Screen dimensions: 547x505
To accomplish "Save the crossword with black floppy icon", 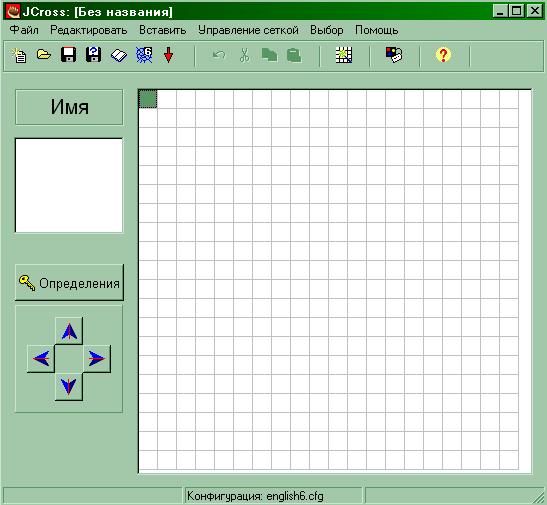I will tap(68, 55).
